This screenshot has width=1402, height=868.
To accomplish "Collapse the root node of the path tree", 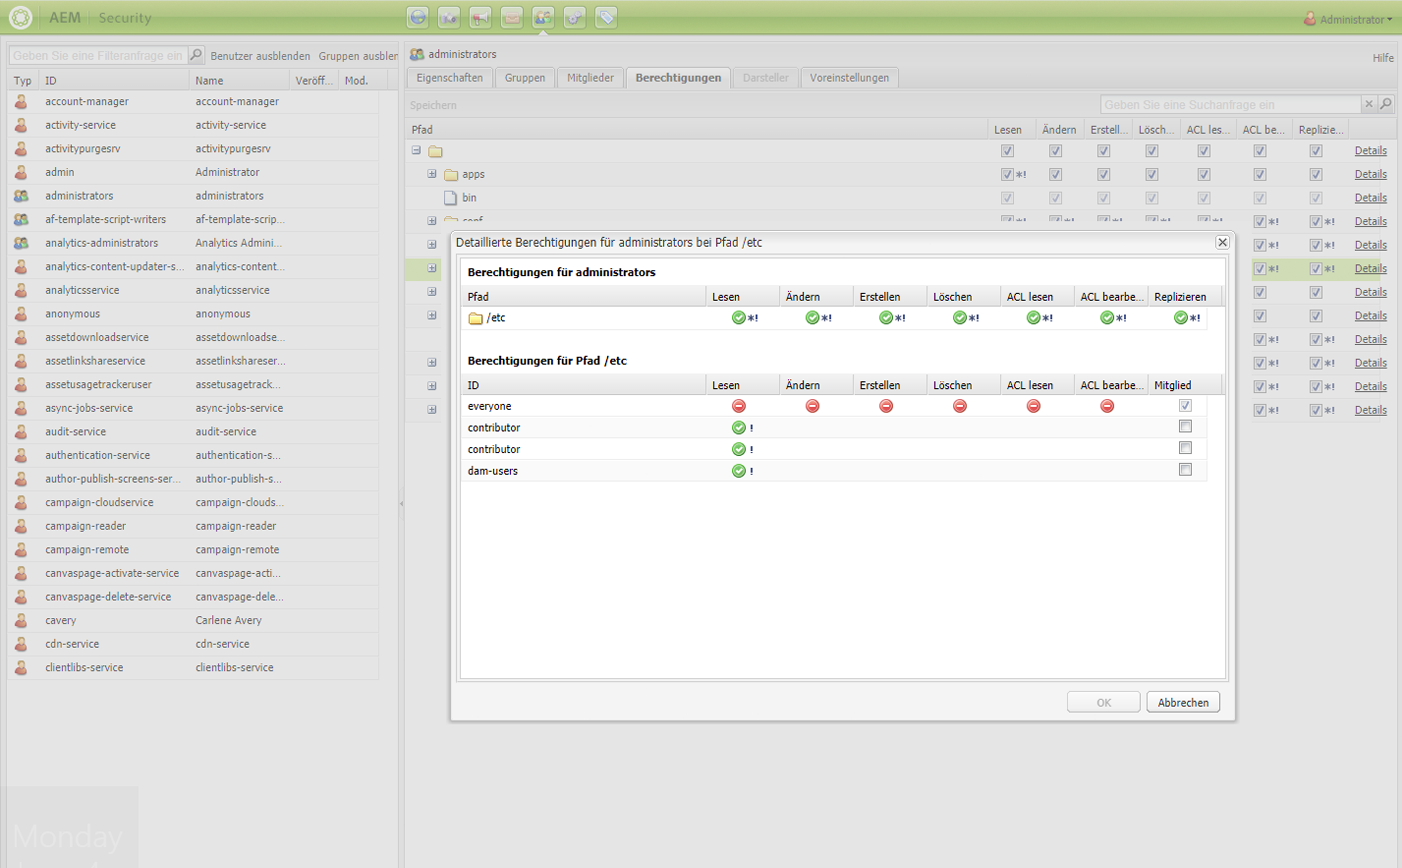I will (416, 151).
